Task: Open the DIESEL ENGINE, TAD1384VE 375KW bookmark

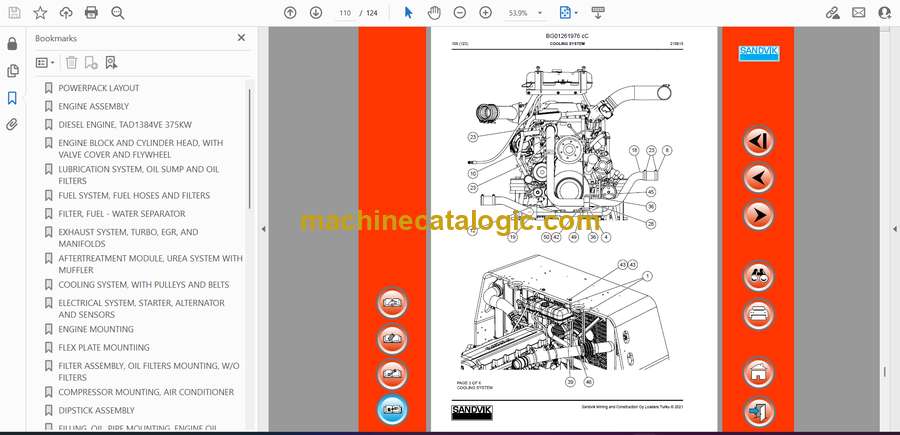Action: pyautogui.click(x=125, y=125)
